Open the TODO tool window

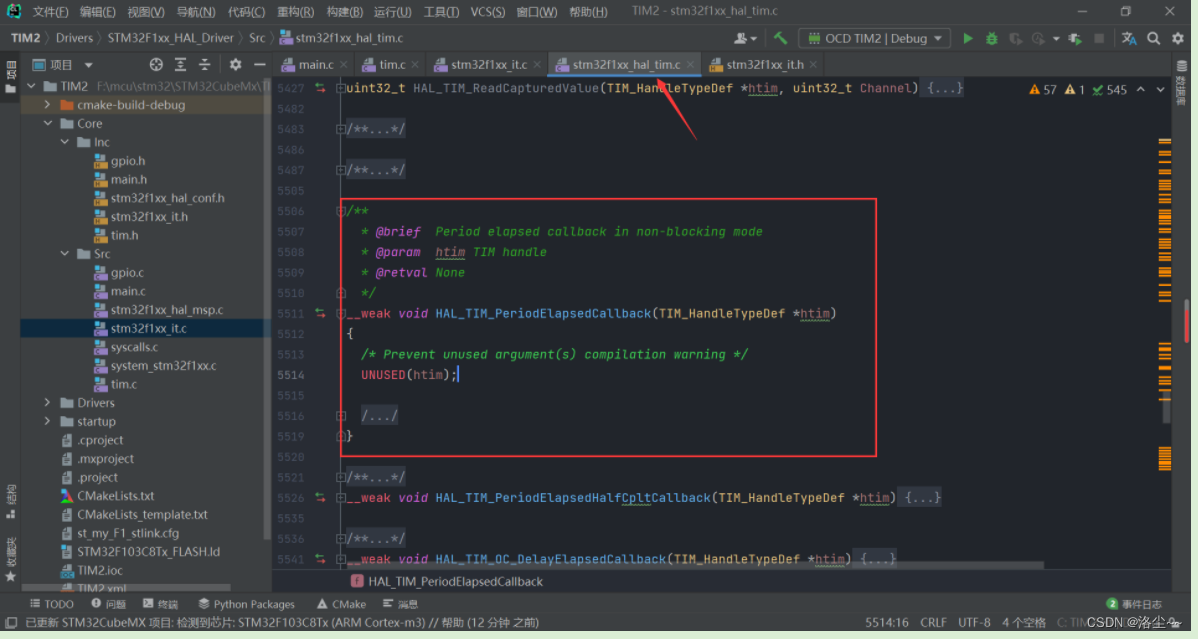[52, 604]
